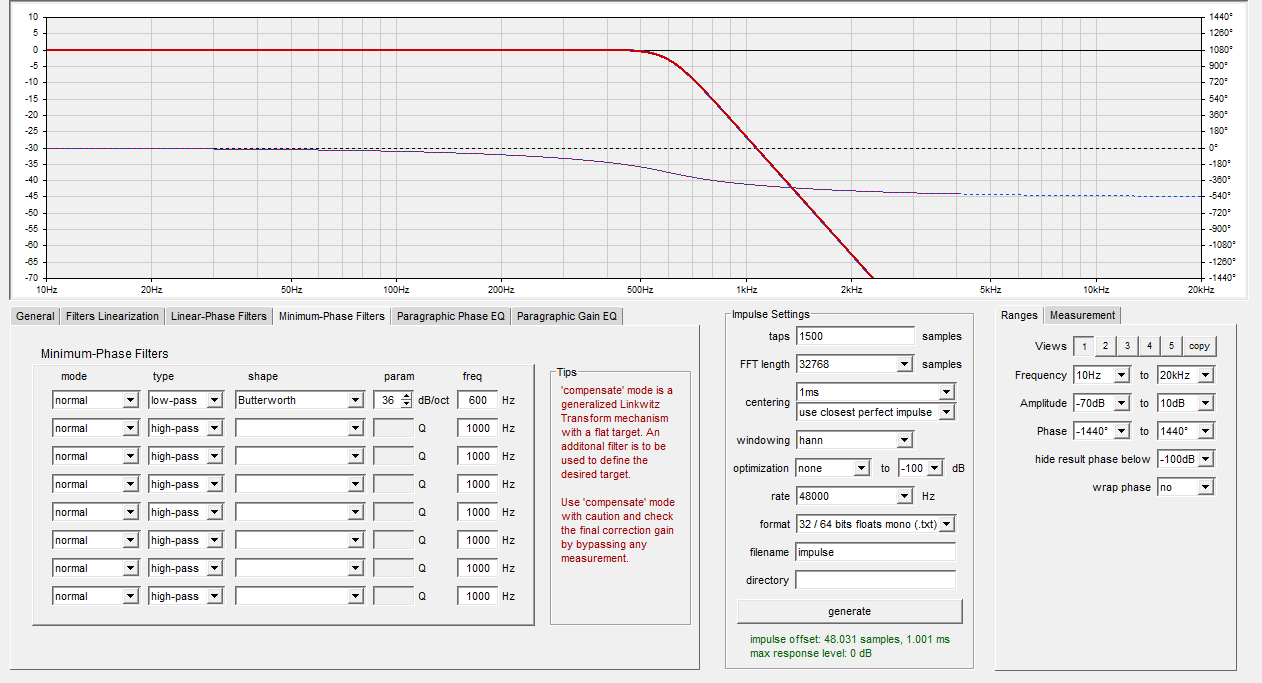Click the filename impulse field
This screenshot has width=1262, height=683.
pos(876,552)
